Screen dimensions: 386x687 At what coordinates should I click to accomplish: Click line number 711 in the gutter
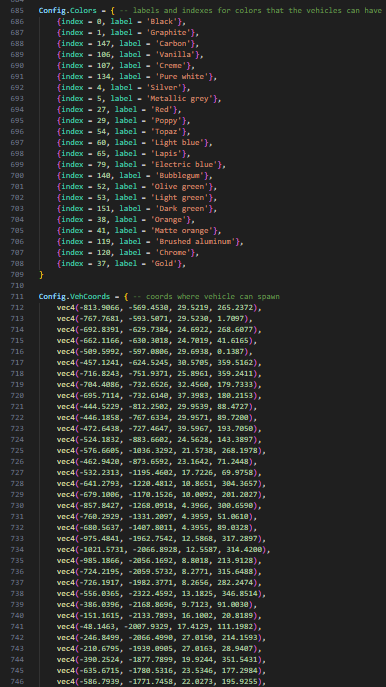pos(17,297)
